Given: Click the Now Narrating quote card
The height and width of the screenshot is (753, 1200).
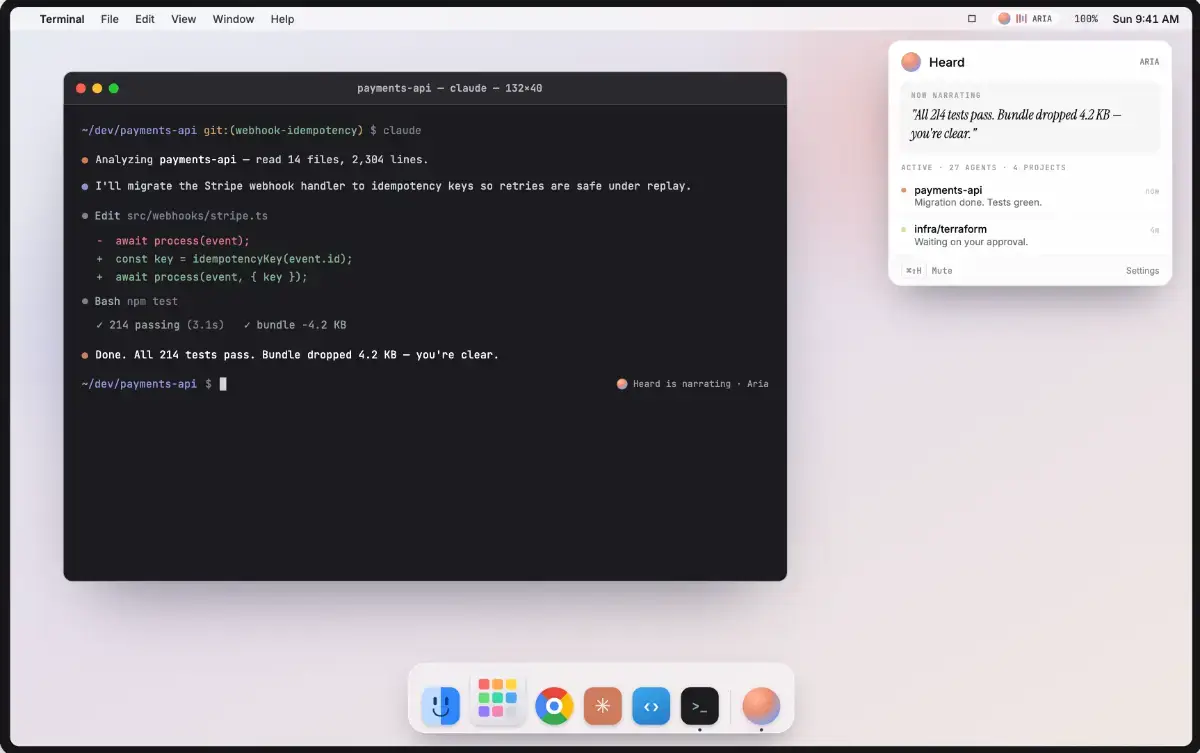Looking at the screenshot, I should point(1030,117).
